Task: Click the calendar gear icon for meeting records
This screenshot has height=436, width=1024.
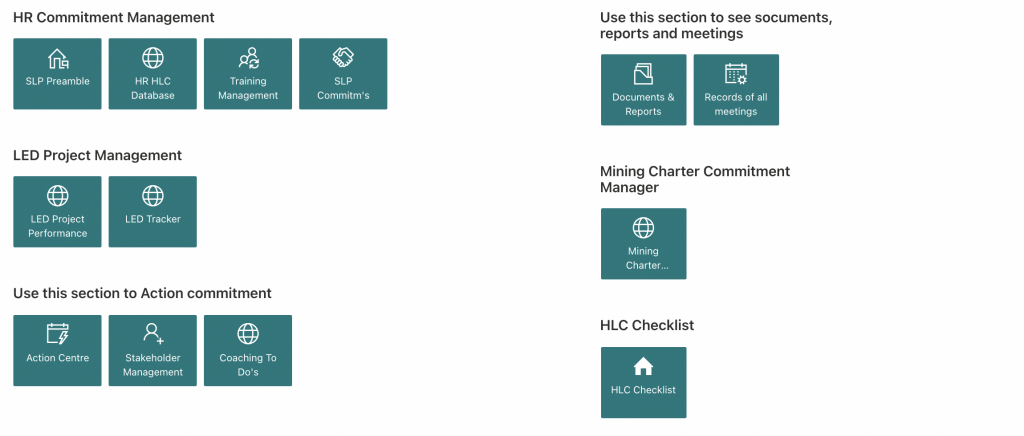Action: (736, 74)
